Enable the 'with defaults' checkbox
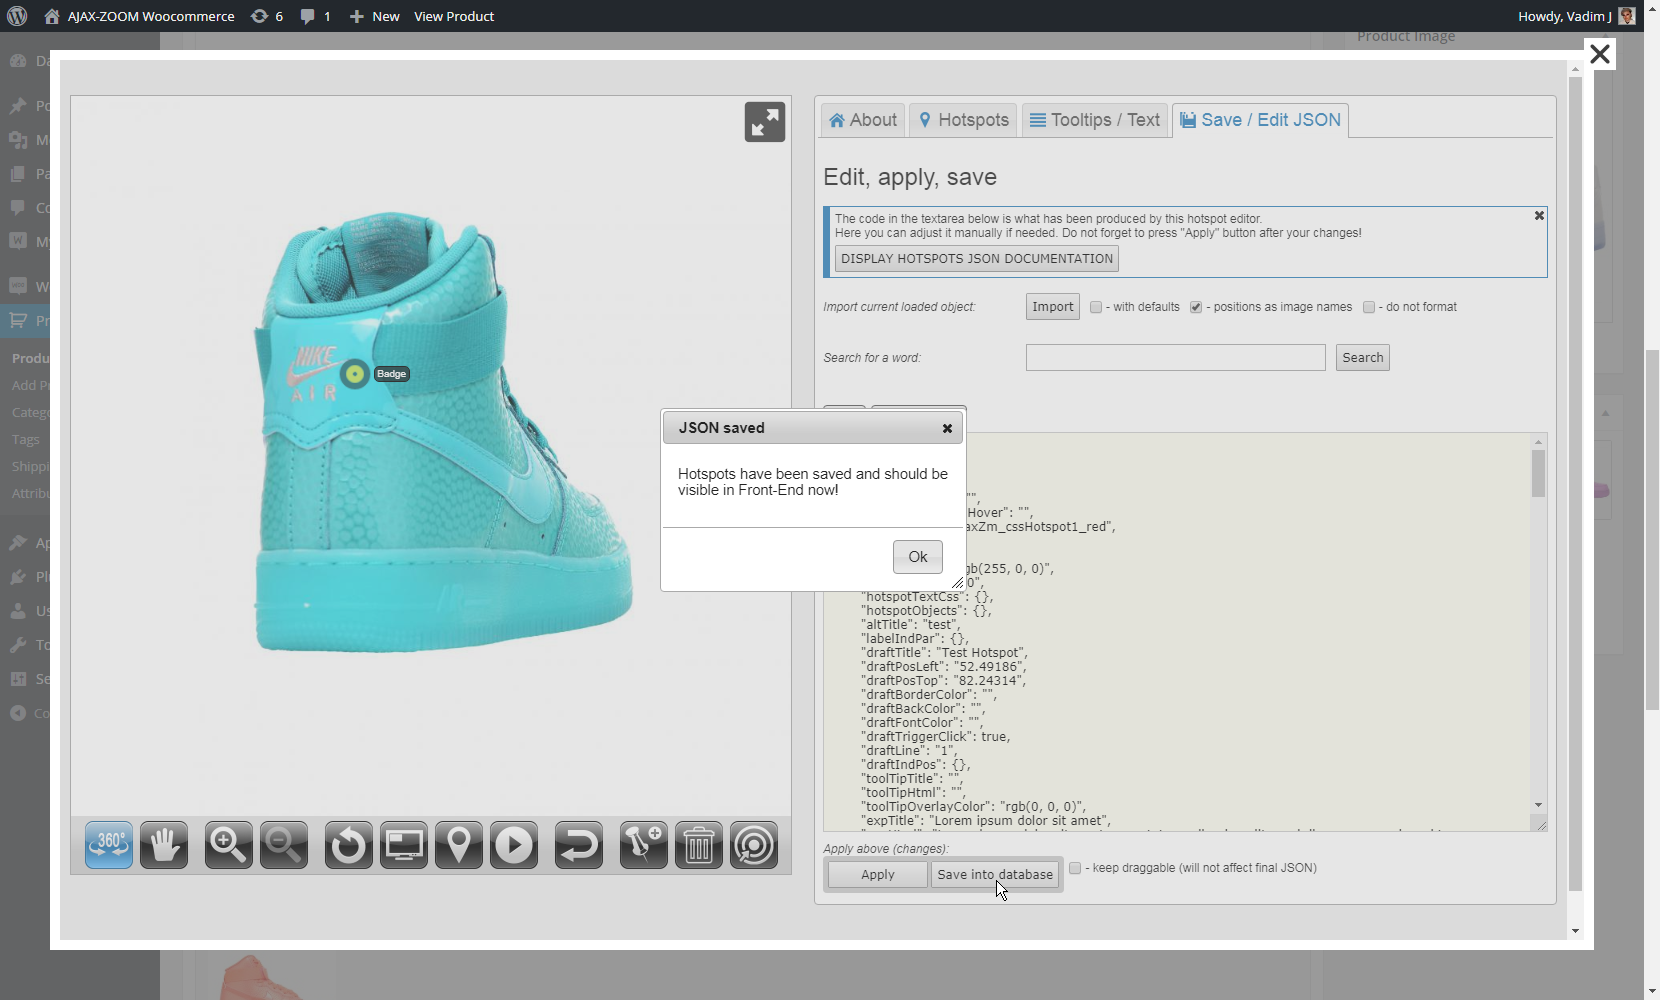Viewport: 1660px width, 1000px height. click(x=1096, y=307)
